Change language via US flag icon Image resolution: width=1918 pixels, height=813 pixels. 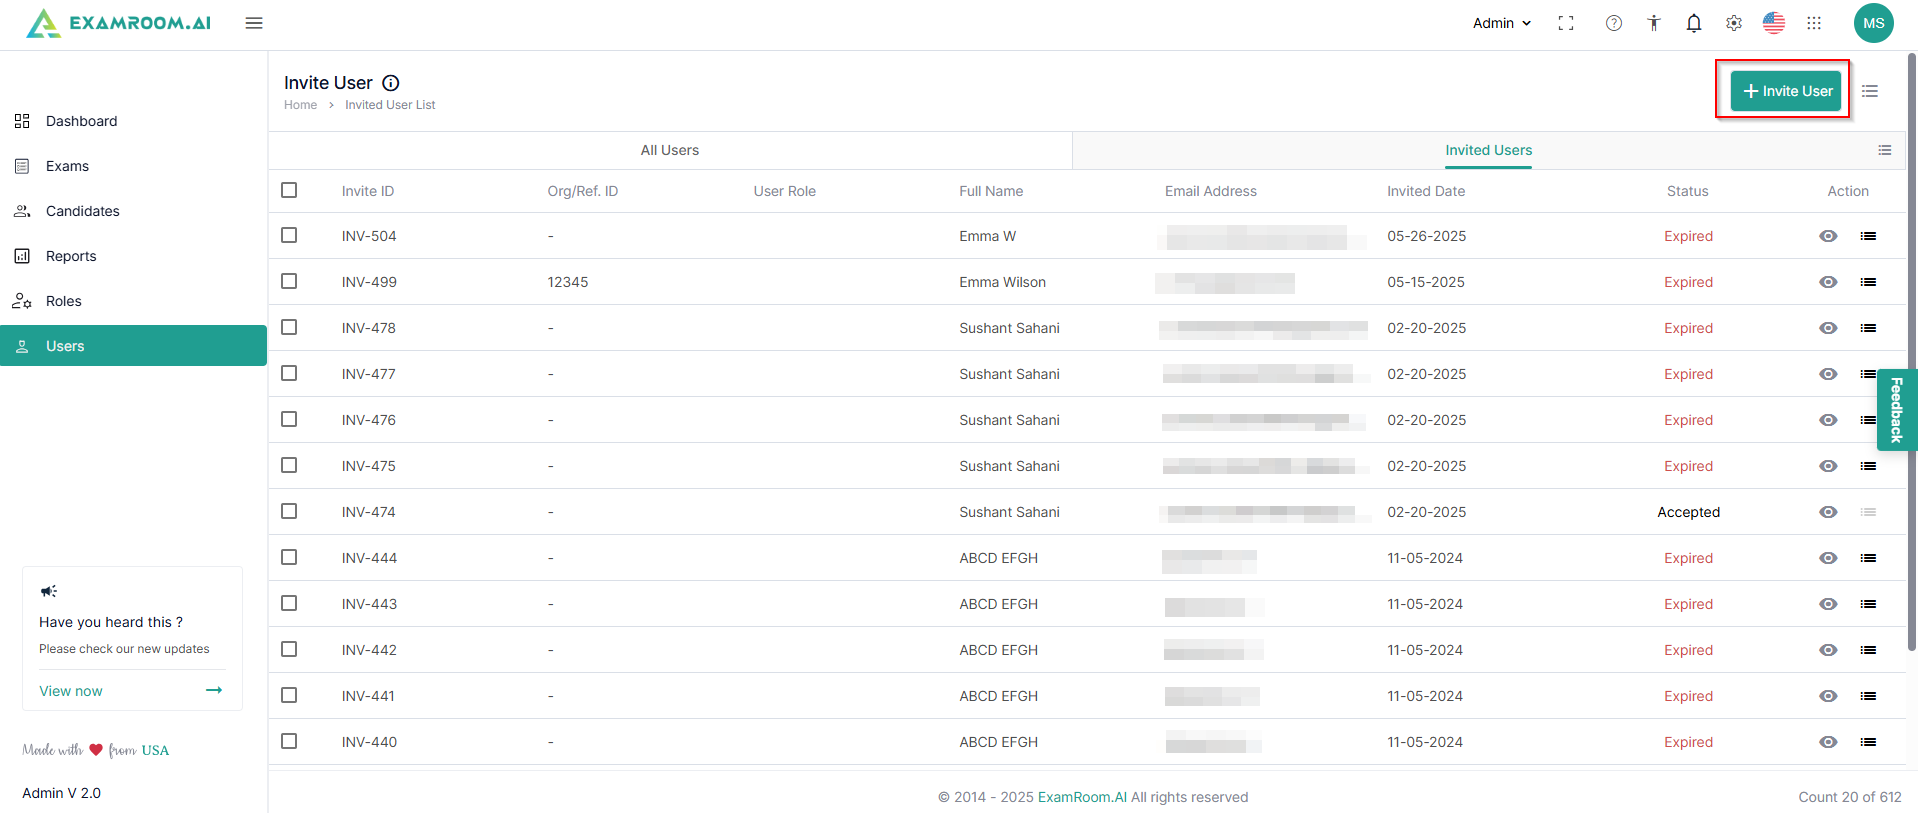[1774, 23]
